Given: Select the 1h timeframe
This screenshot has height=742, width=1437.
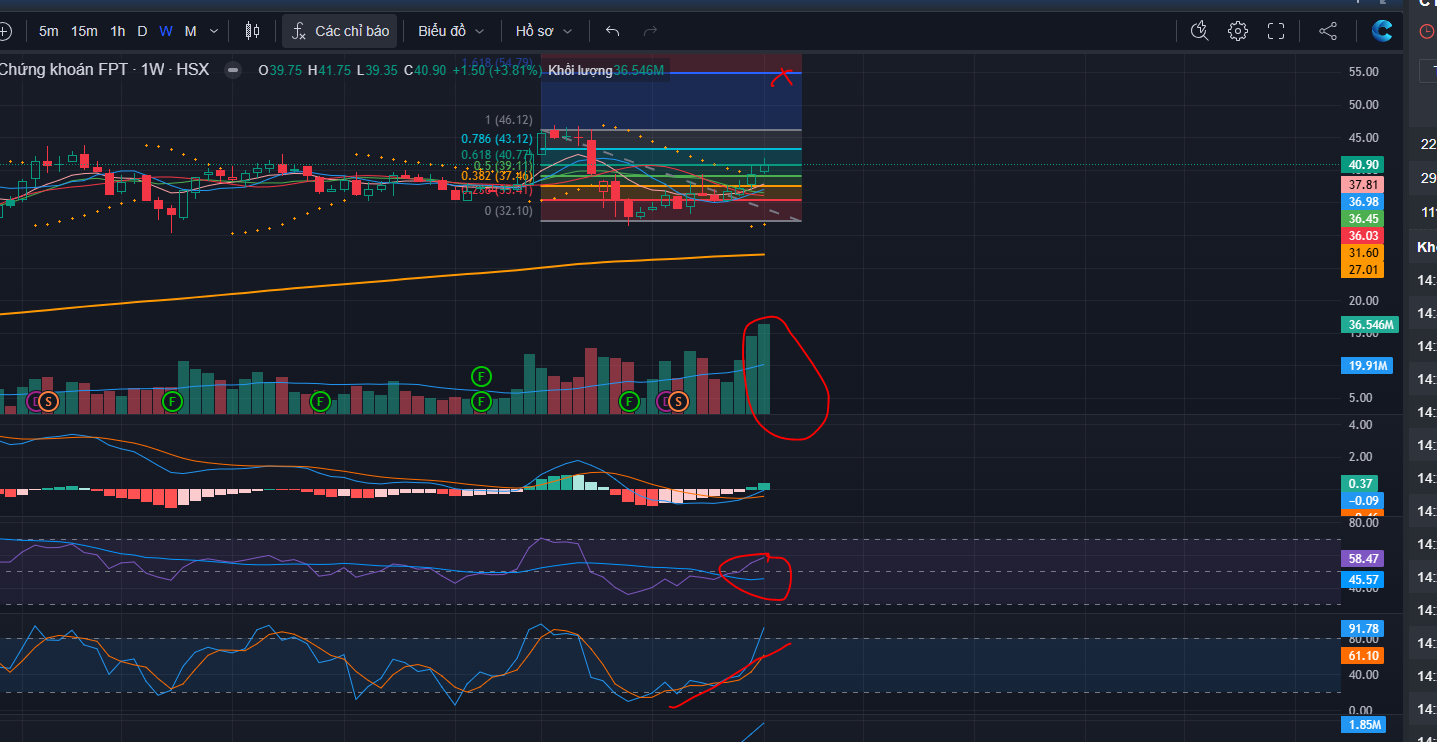Looking at the screenshot, I should click(x=118, y=31).
